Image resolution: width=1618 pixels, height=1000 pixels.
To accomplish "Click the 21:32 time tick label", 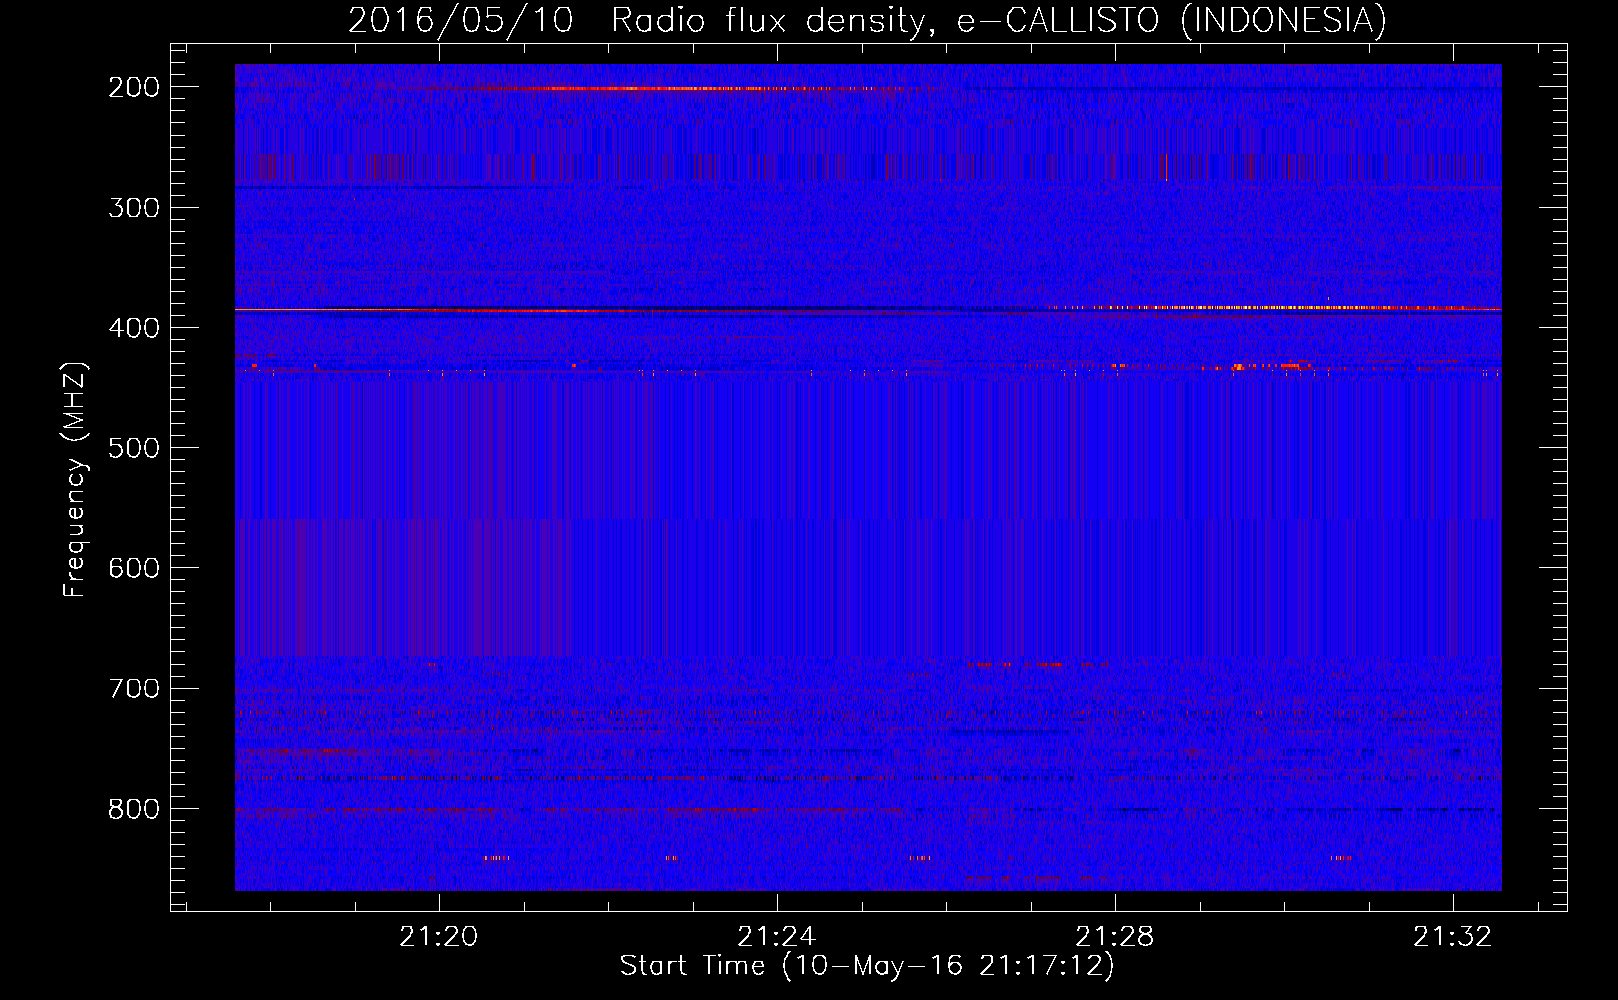I will point(1453,937).
